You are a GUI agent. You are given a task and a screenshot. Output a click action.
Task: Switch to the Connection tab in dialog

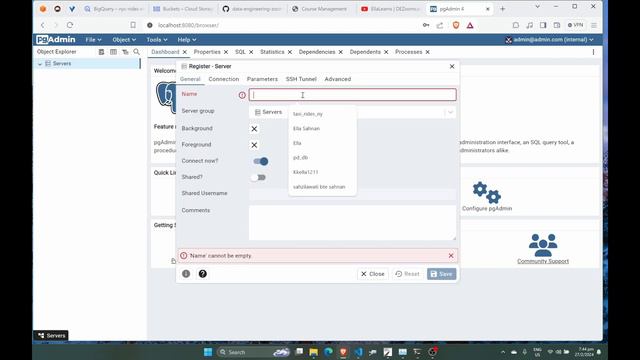224,79
